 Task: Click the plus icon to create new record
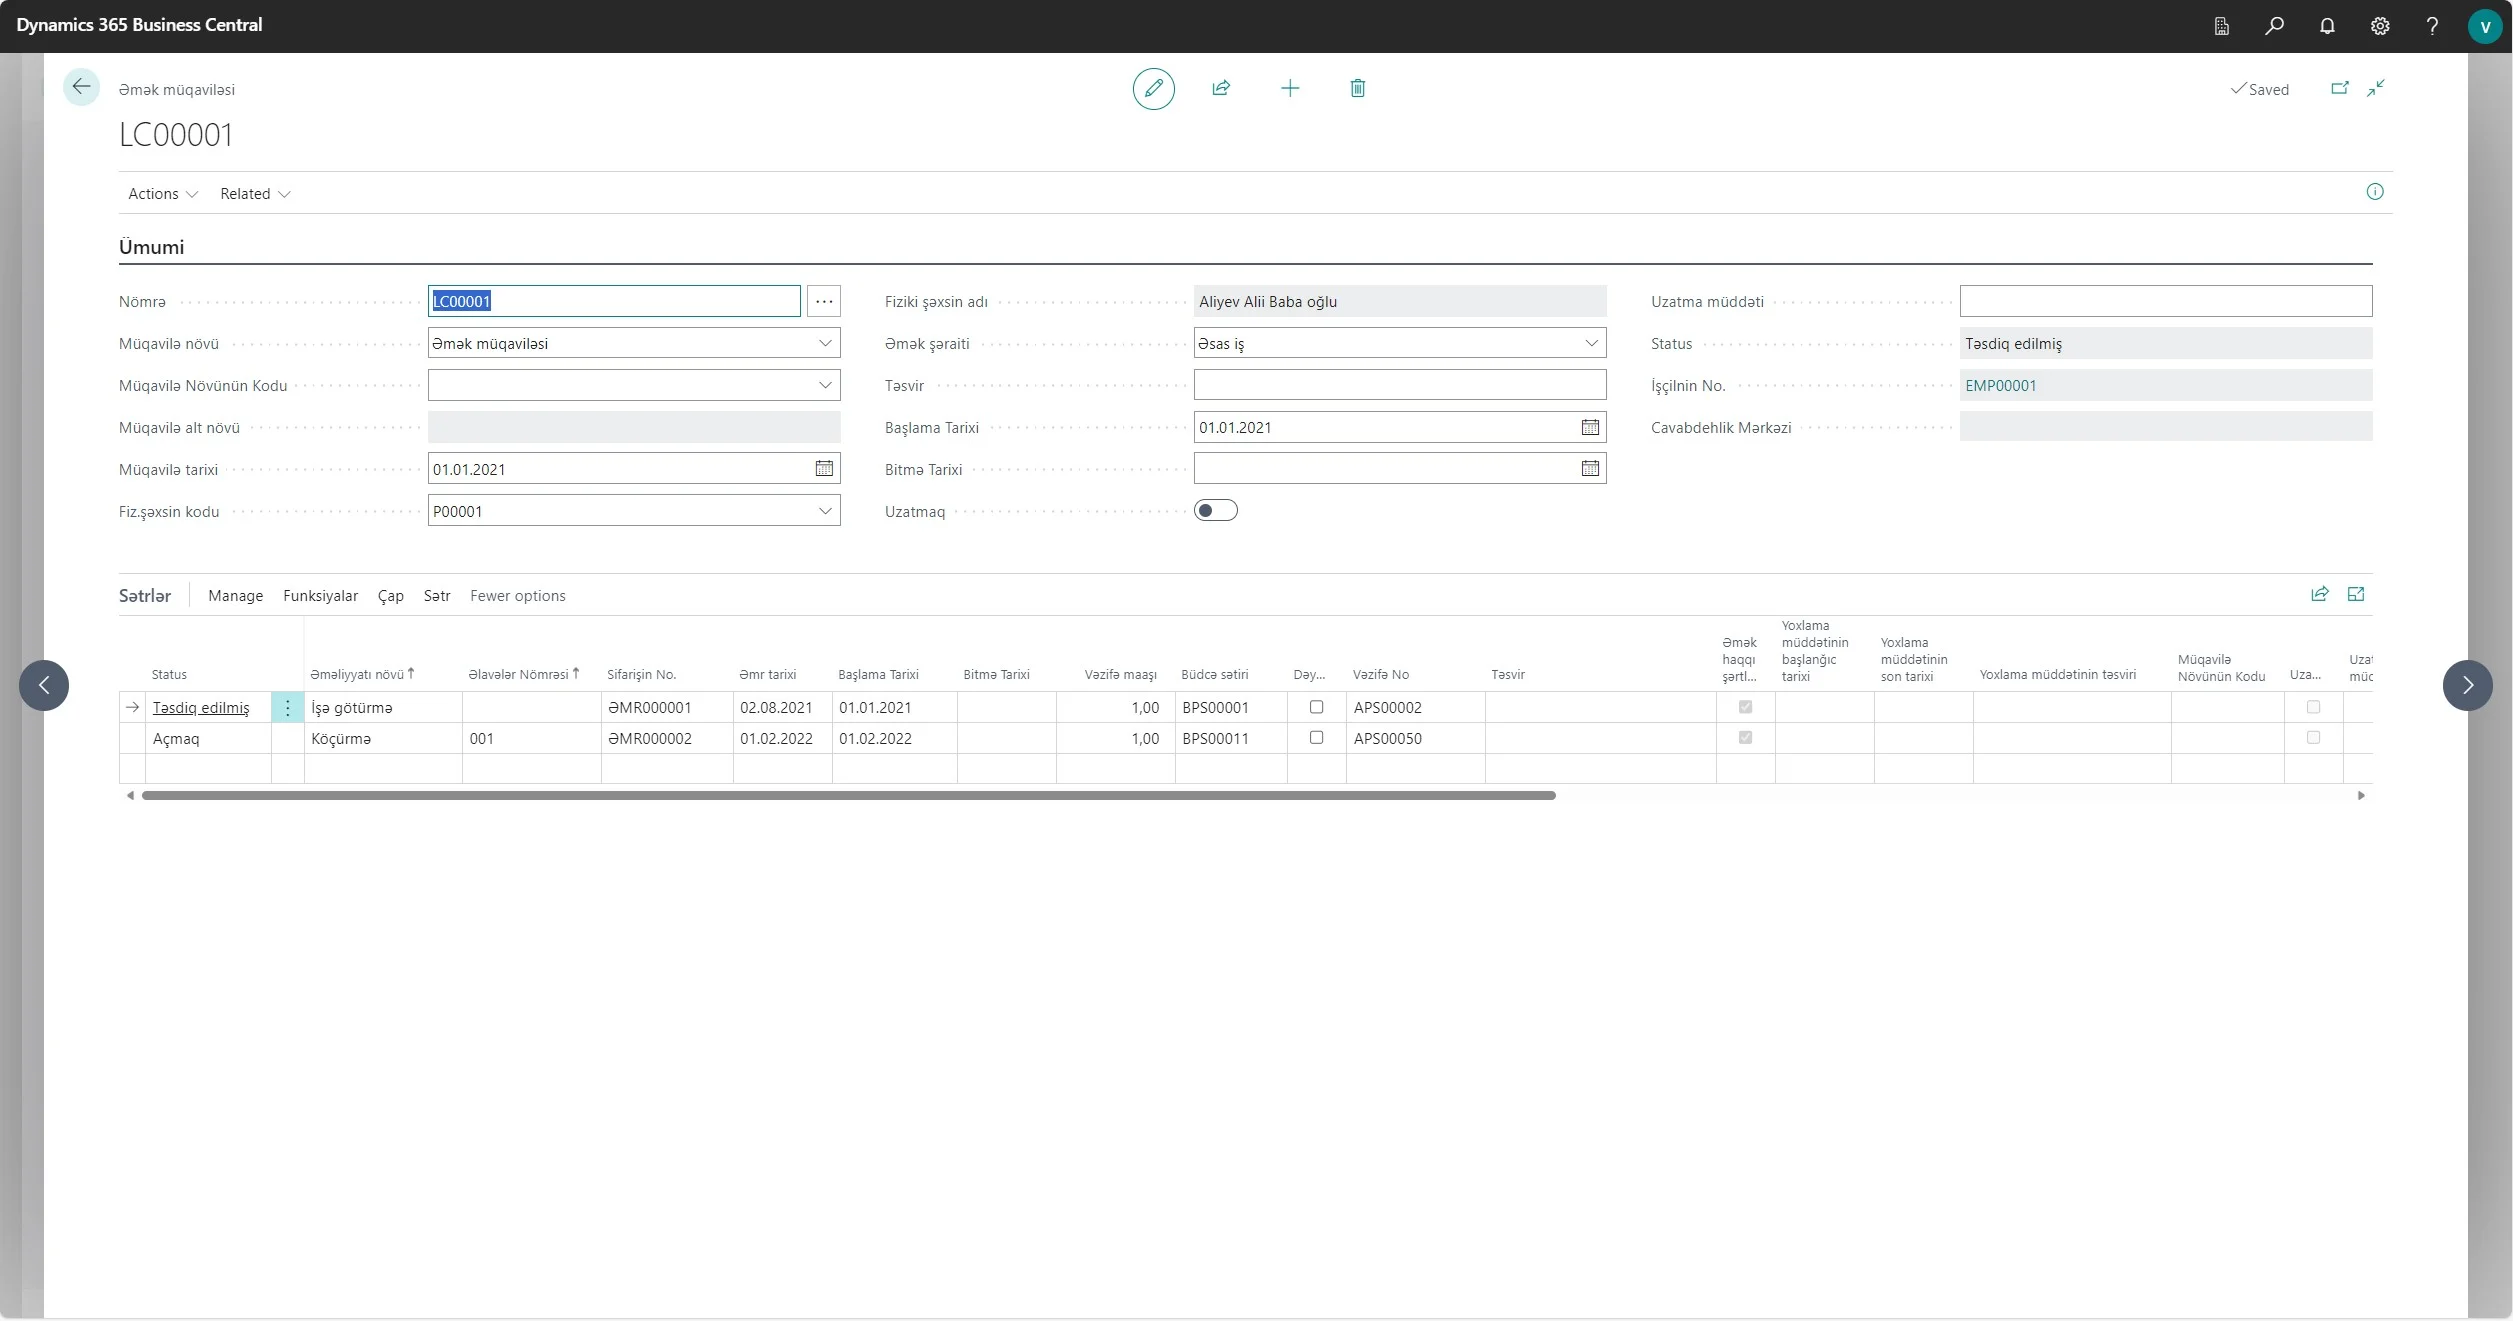click(1290, 88)
